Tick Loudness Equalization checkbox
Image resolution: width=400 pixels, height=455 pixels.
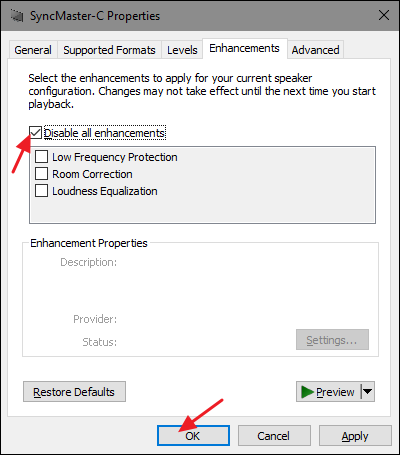point(41,191)
